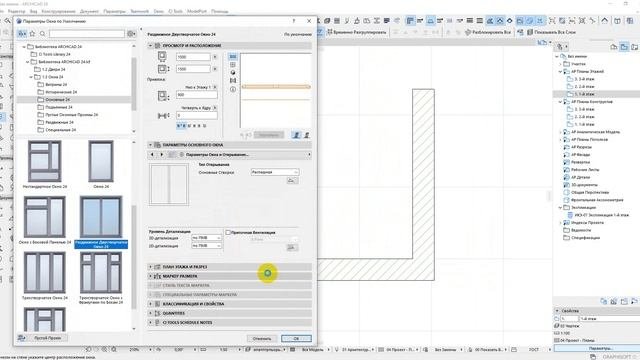Click the chain link icon beside height field
The image size is (640, 360).
tap(215, 69)
